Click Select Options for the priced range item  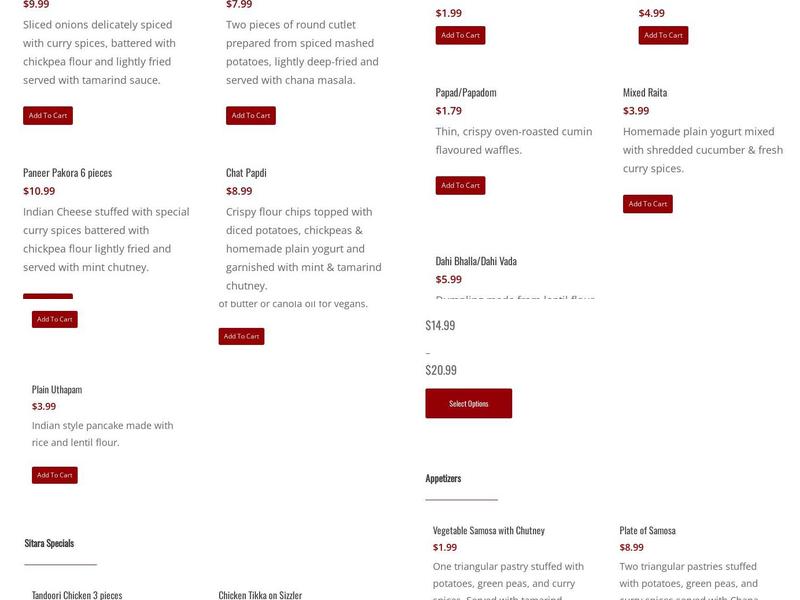(x=470, y=403)
